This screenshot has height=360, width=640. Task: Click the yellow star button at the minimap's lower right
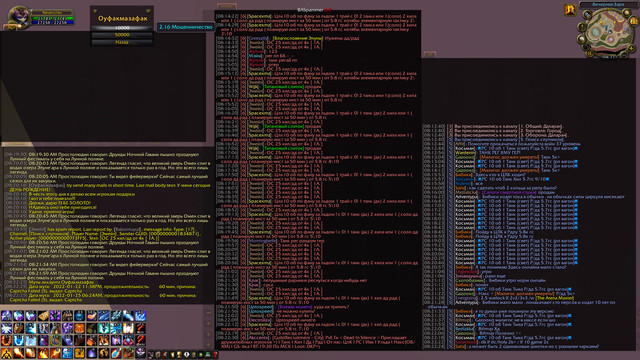[631, 49]
